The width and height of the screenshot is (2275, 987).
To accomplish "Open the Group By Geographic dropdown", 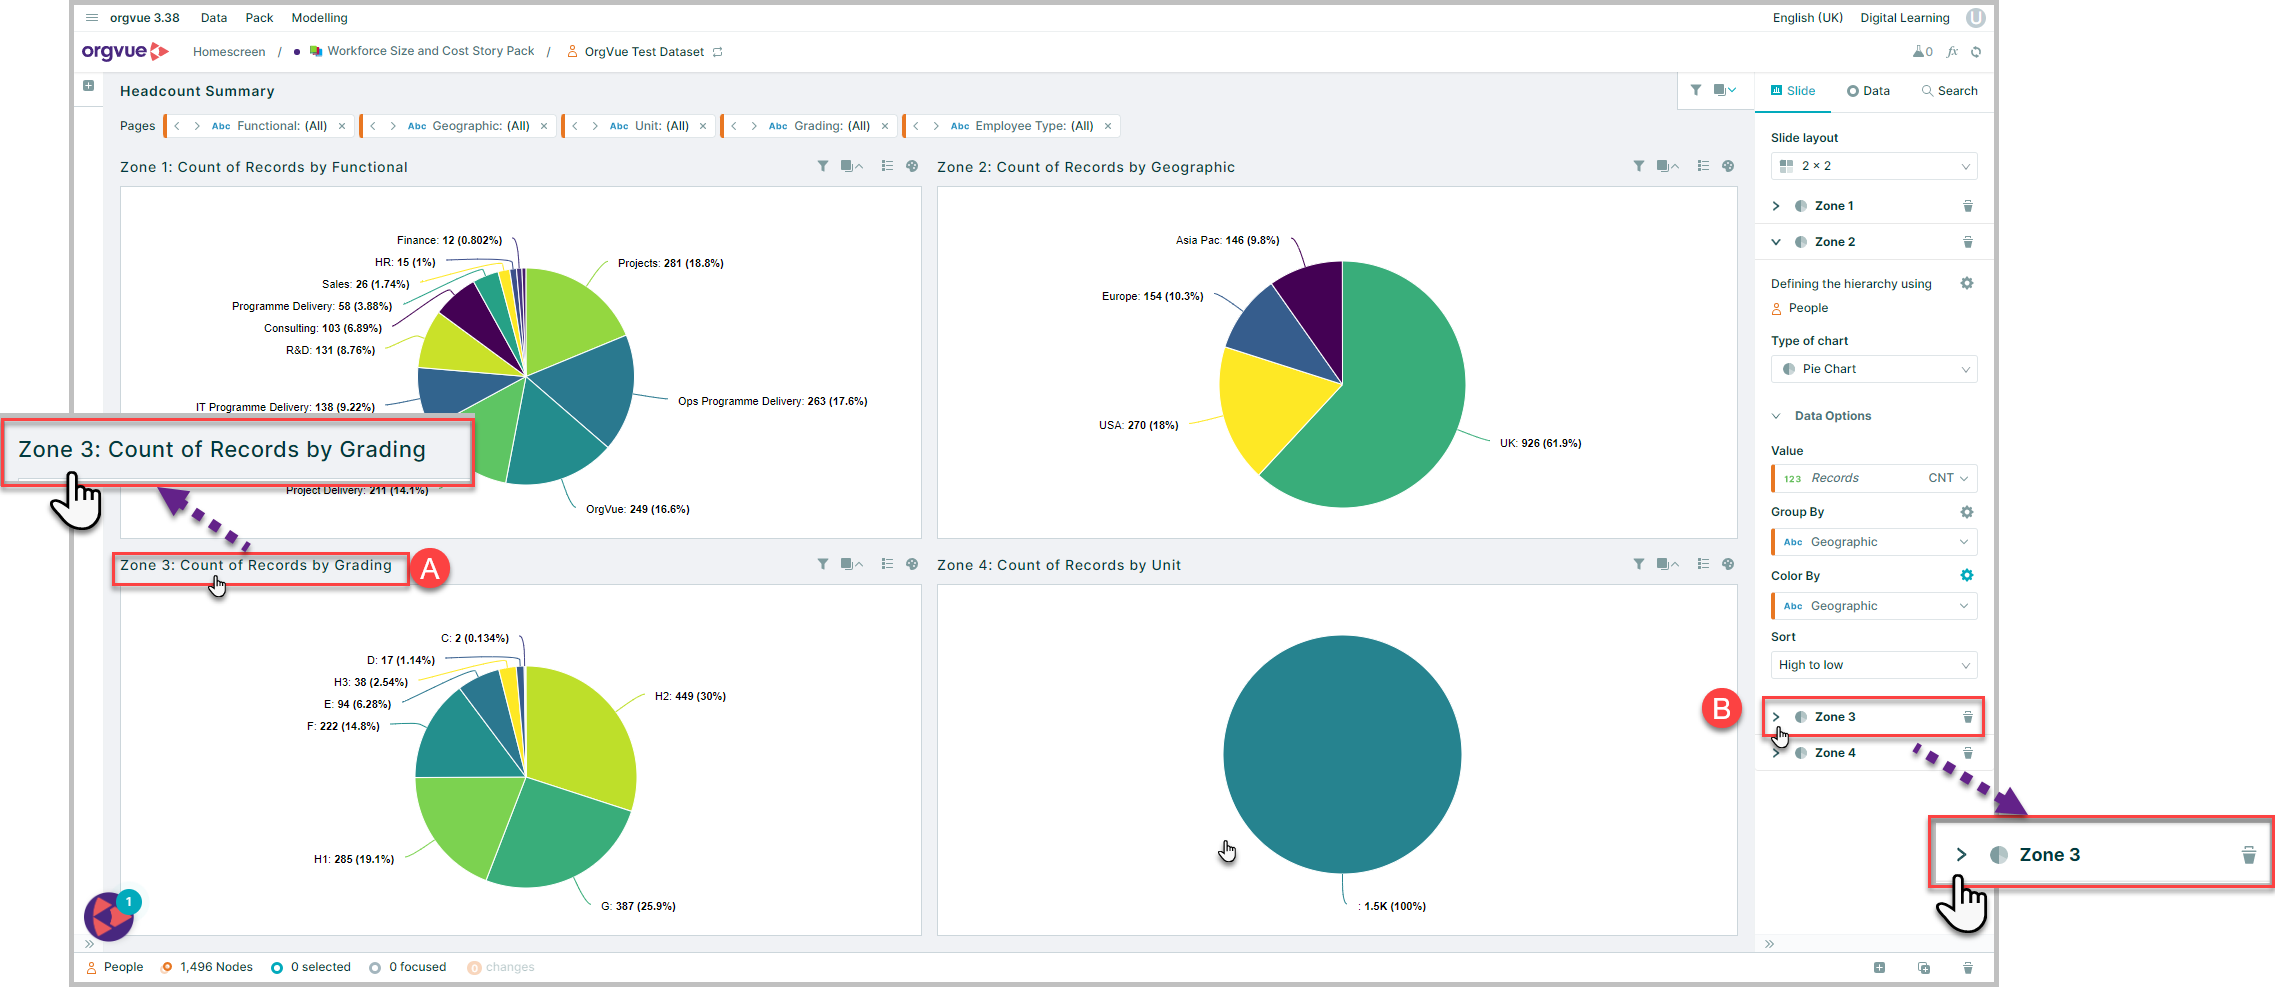I will (1874, 542).
